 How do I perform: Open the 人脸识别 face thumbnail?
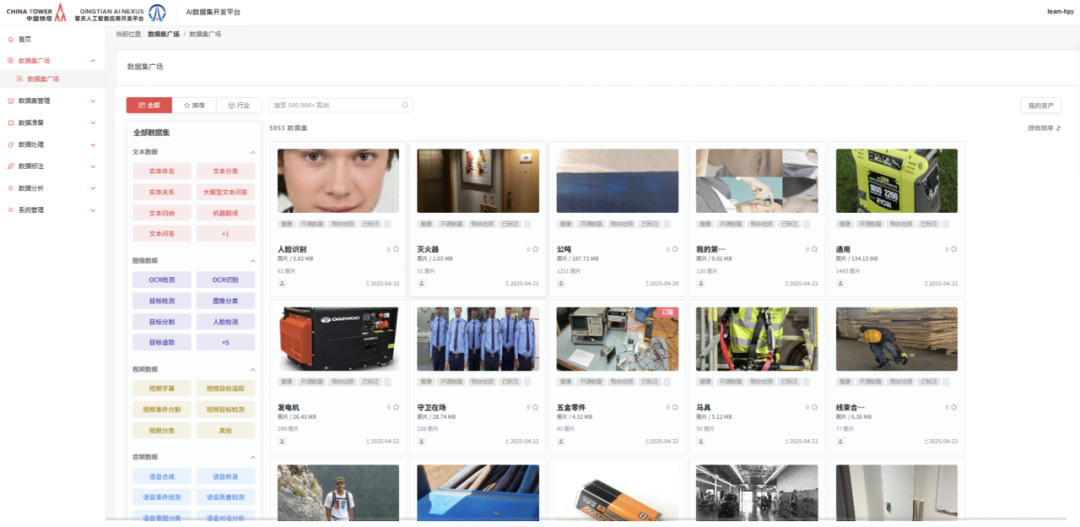point(338,180)
